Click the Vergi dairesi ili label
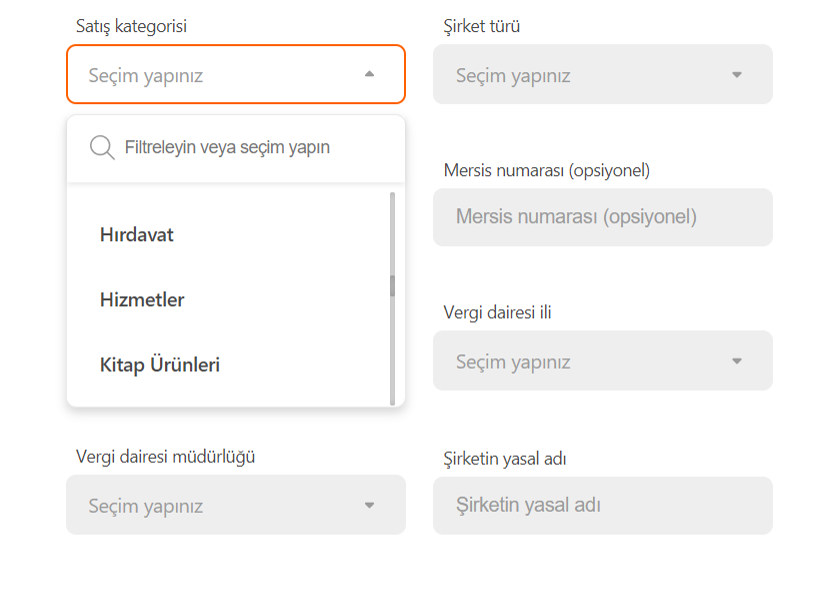This screenshot has width=813, height=593. (497, 313)
